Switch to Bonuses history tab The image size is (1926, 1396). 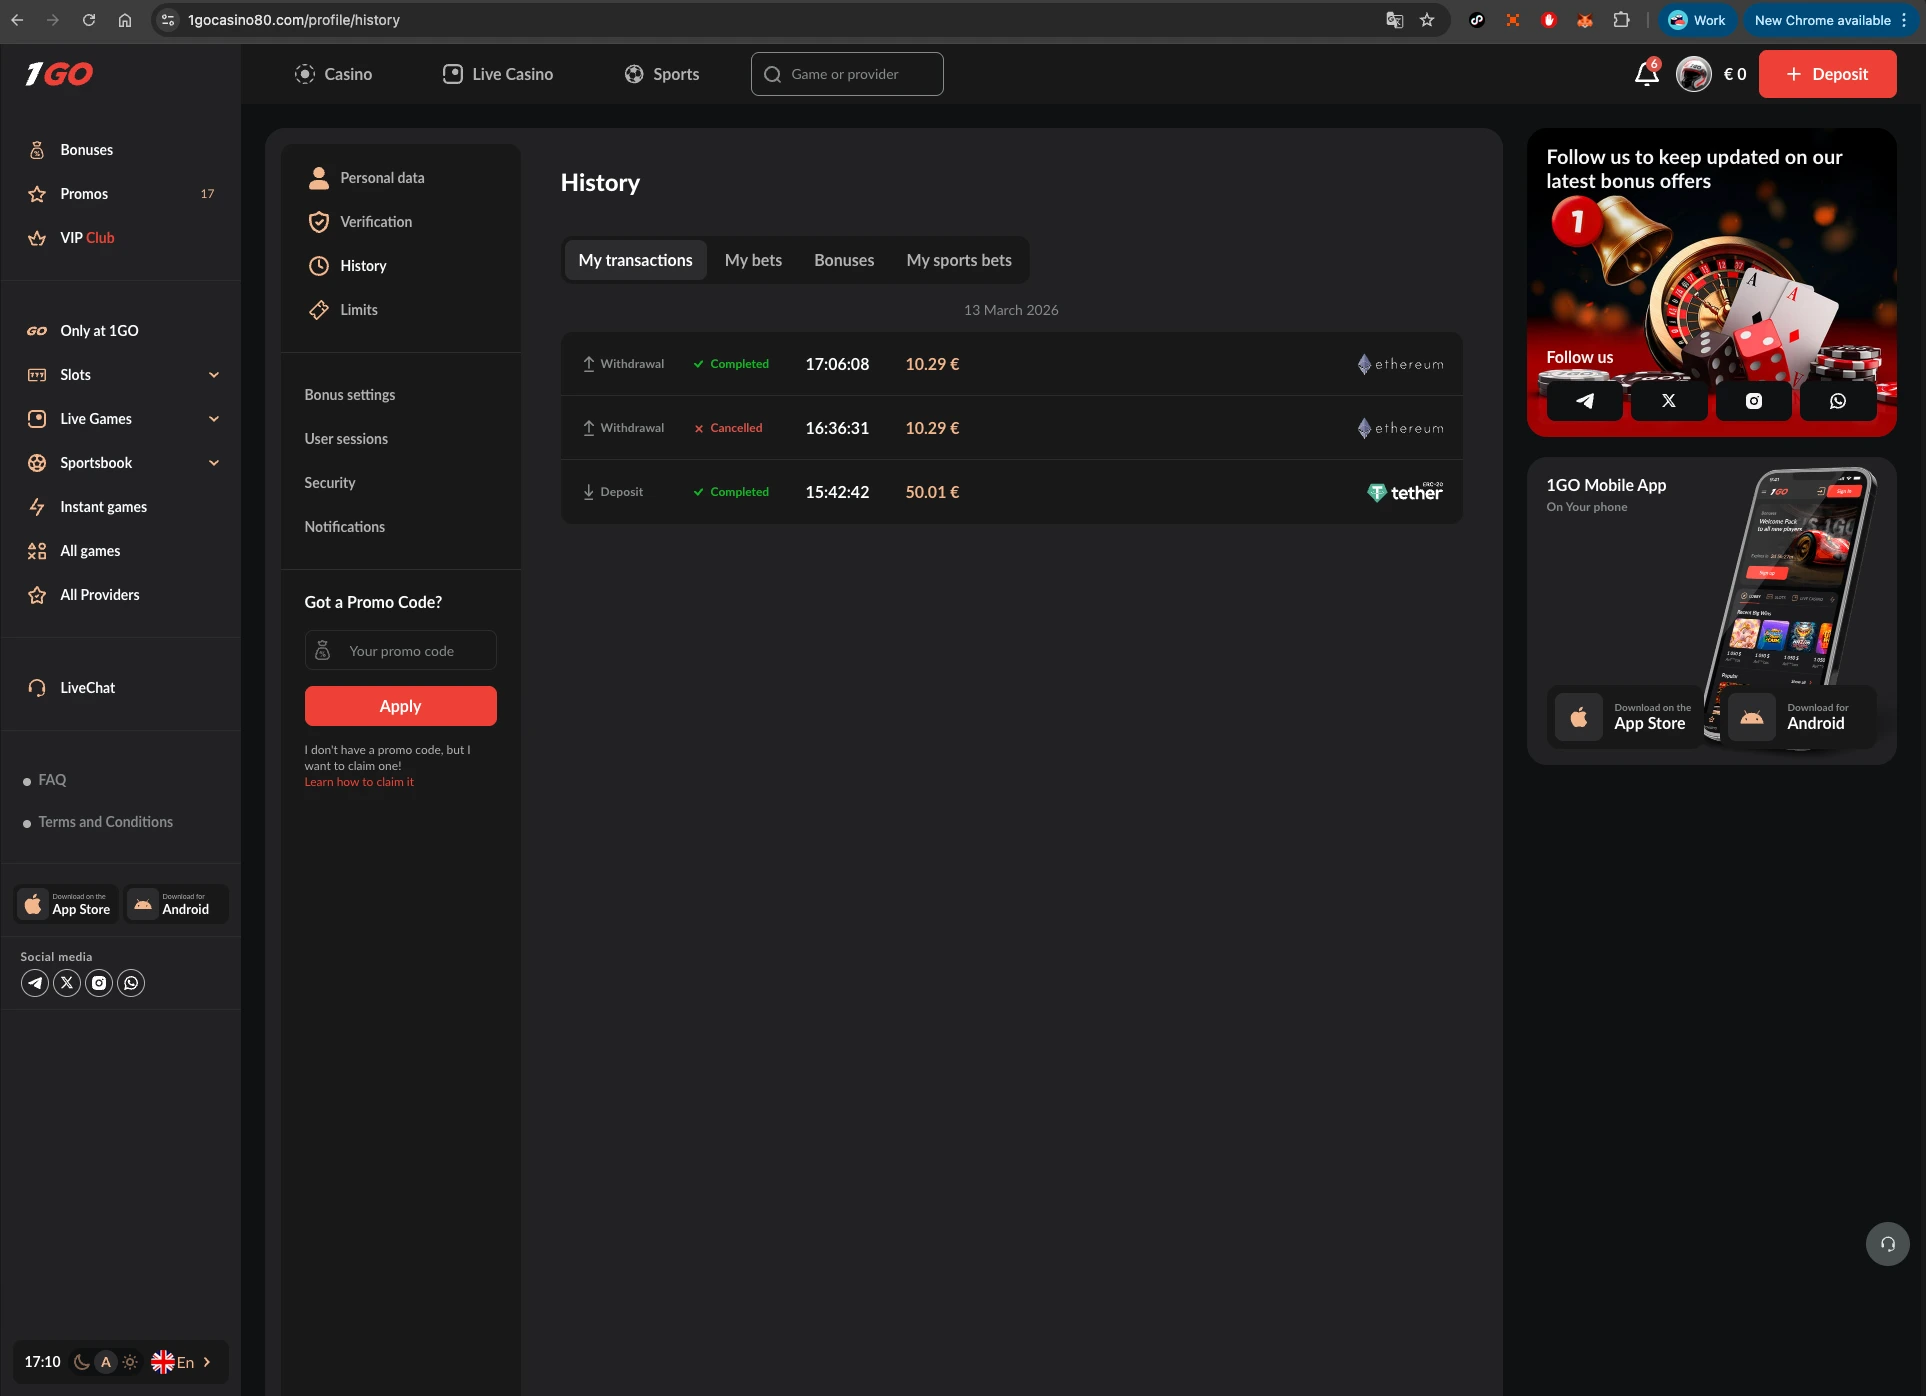[844, 260]
